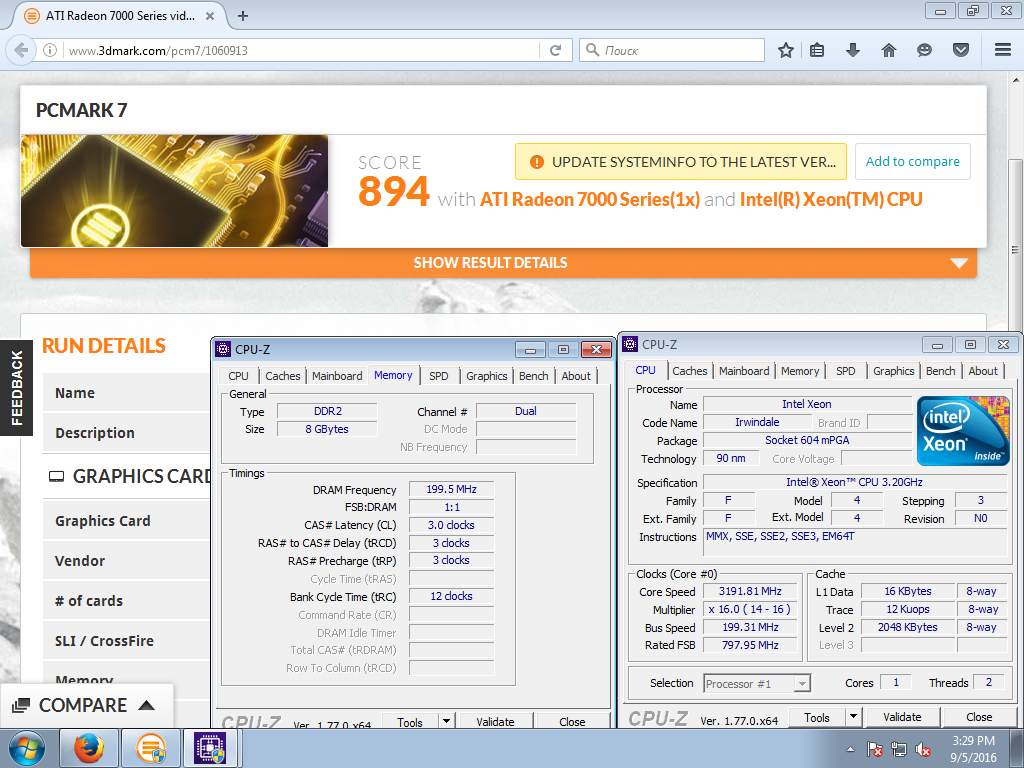
Task: Switch to CPU-Z taskbar icon
Action: click(x=210, y=748)
